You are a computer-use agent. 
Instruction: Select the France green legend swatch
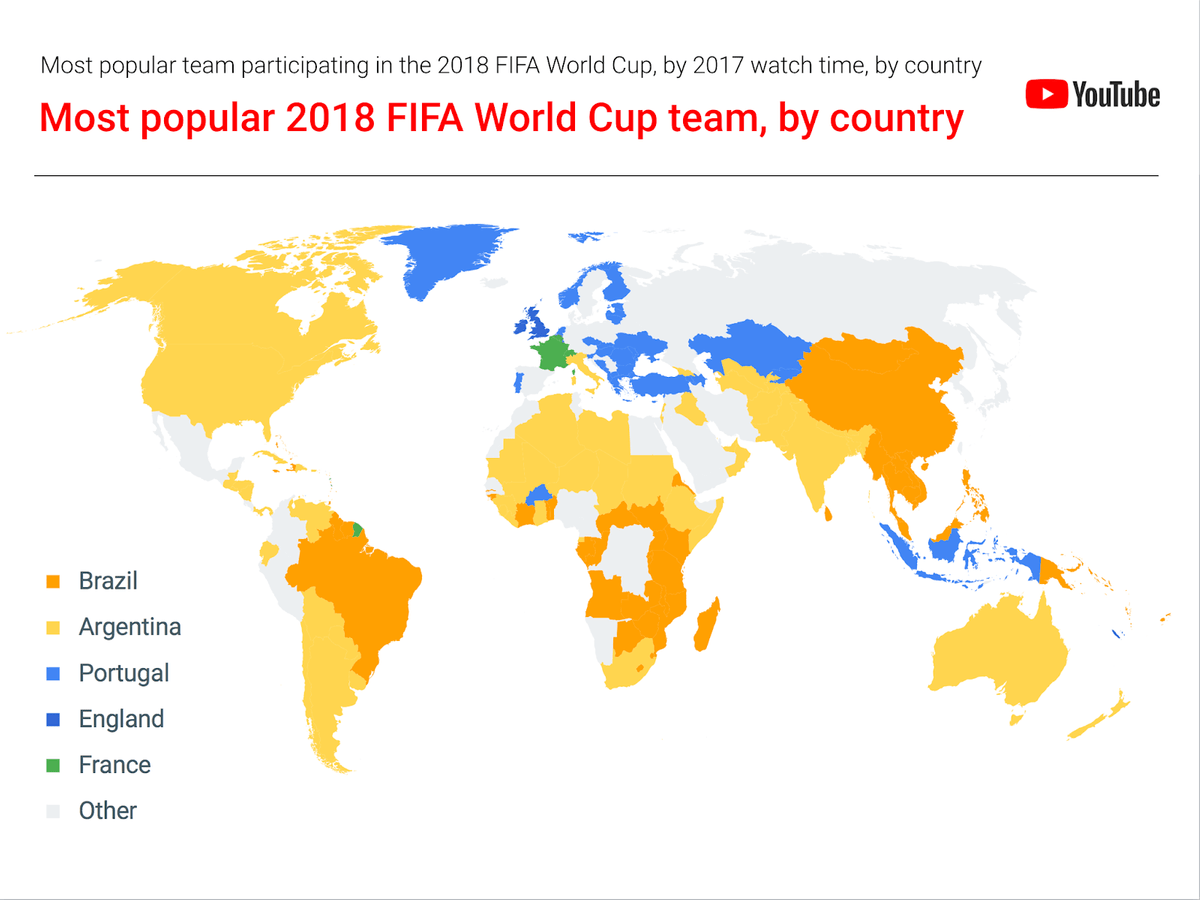(x=54, y=765)
